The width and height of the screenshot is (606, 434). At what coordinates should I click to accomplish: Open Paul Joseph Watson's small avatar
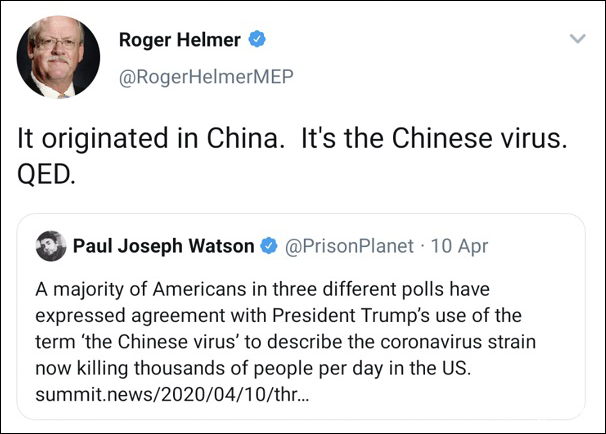pos(48,245)
